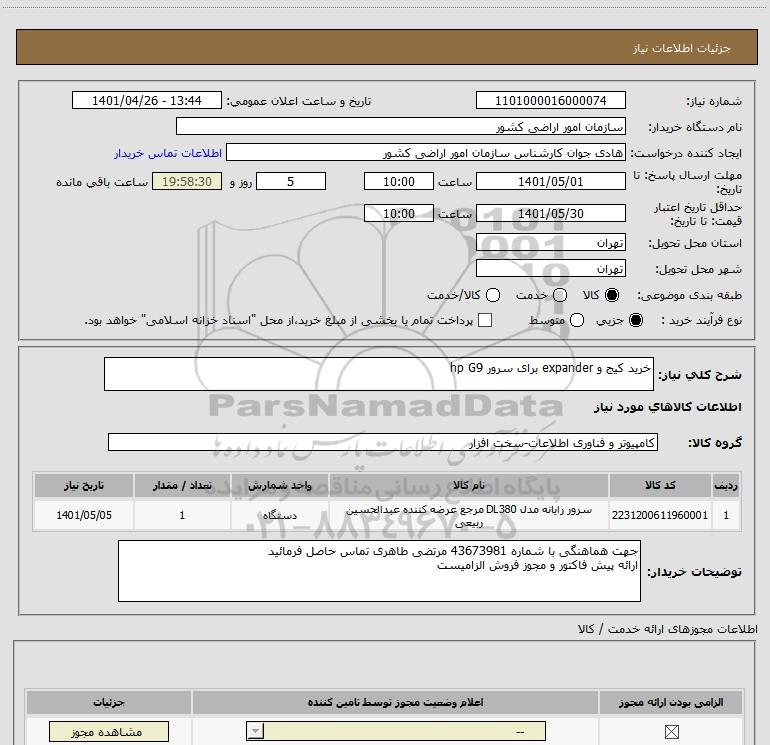
Task: Click the response deadline time field 10:00
Action: click(399, 181)
